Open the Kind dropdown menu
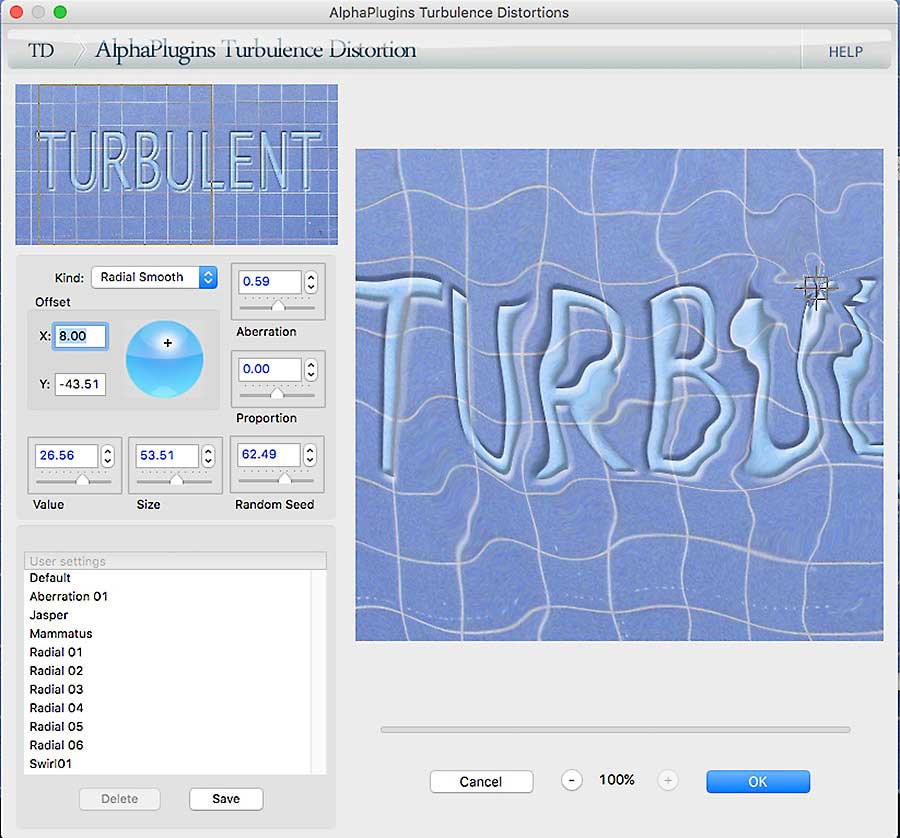The width and height of the screenshot is (900, 838). [154, 277]
